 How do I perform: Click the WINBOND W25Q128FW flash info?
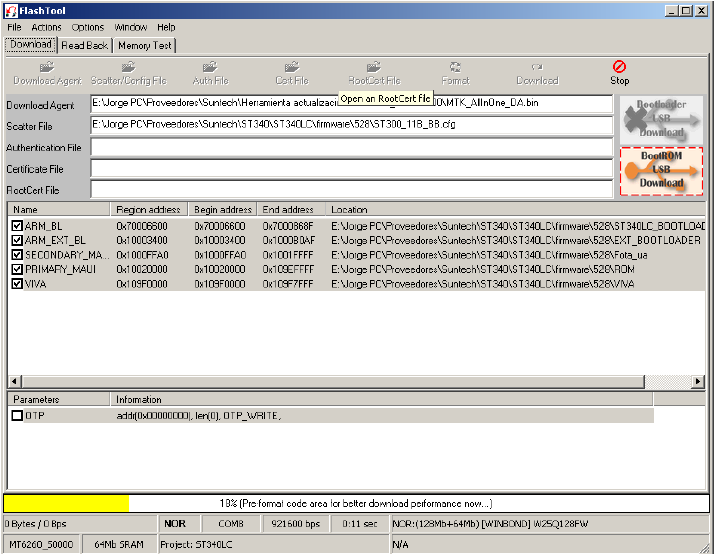[x=550, y=524]
